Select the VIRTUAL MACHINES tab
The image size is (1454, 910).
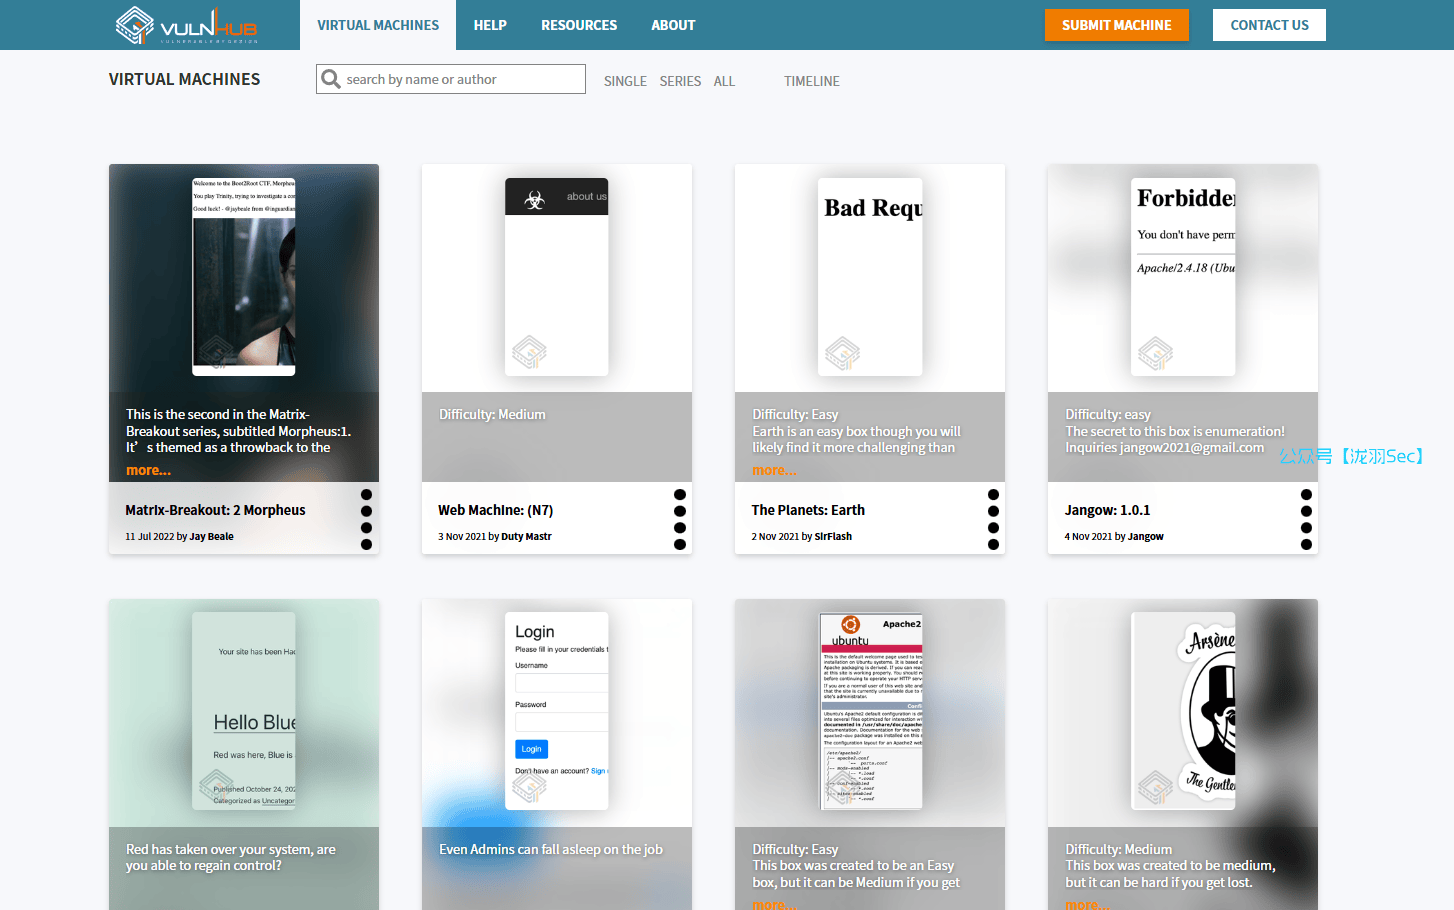(378, 25)
